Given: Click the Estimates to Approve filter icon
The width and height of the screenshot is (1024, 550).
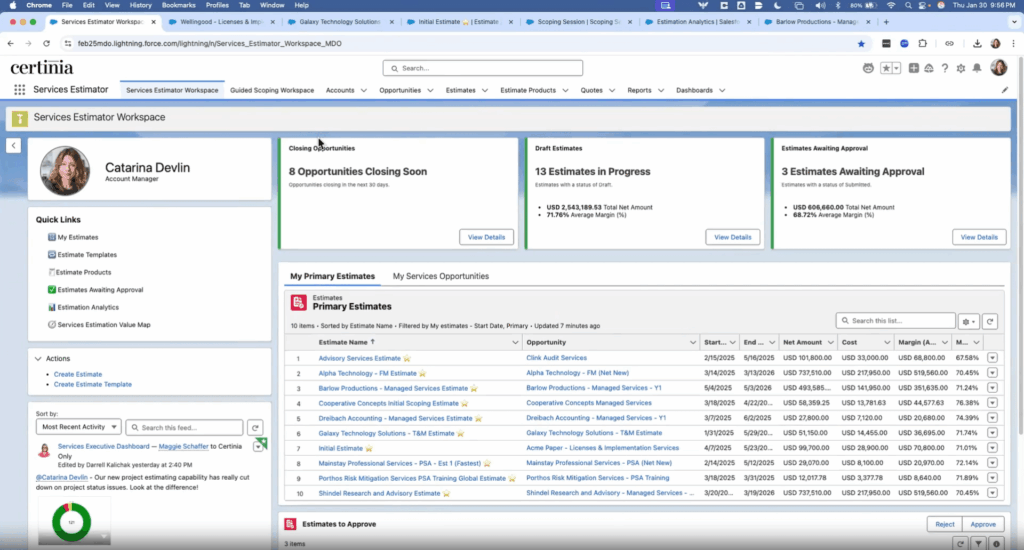Looking at the screenshot, I should pyautogui.click(x=978, y=543).
